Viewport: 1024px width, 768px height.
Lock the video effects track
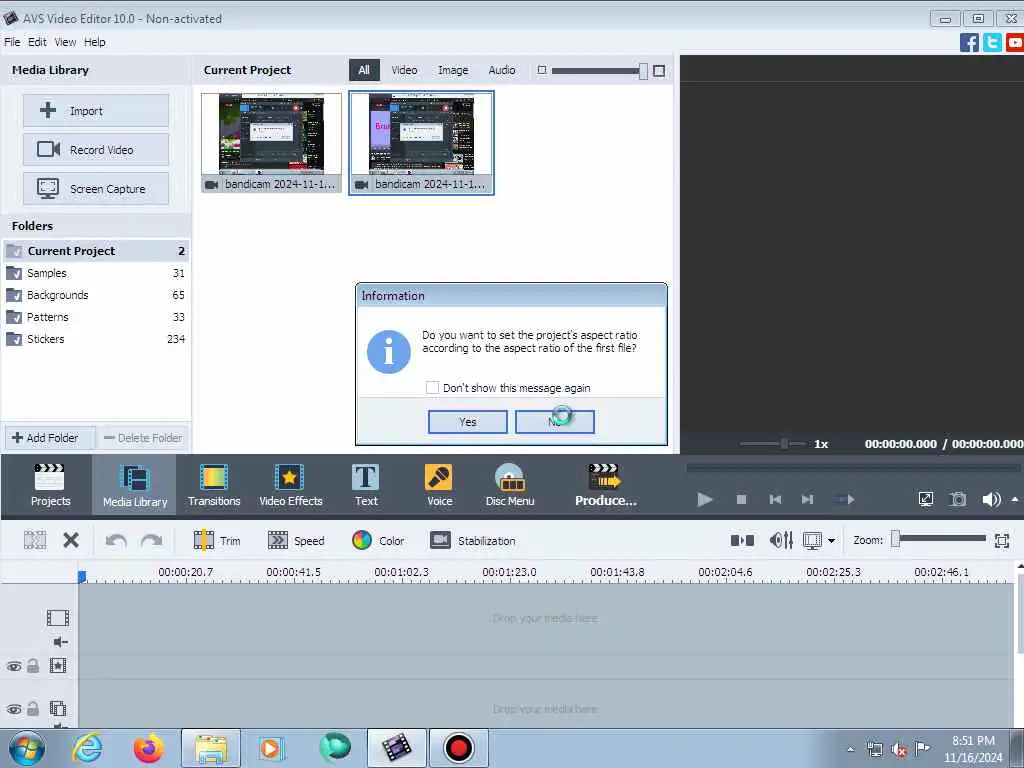point(33,665)
